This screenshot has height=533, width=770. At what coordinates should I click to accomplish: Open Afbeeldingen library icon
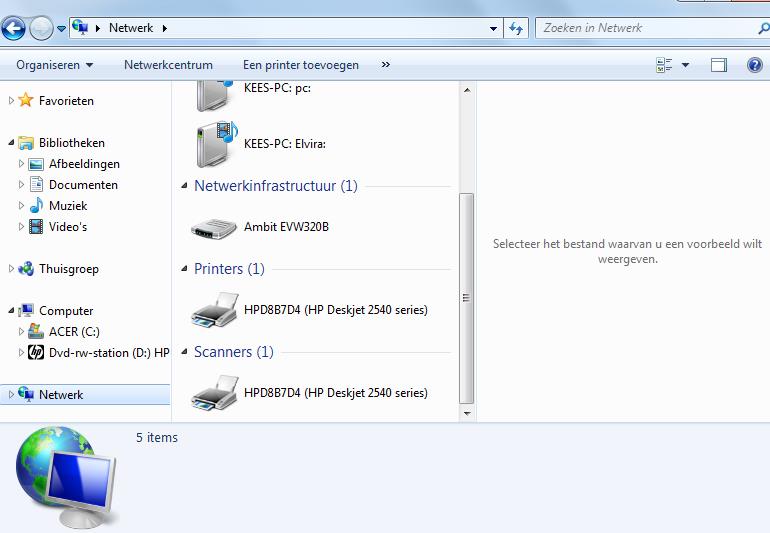pyautogui.click(x=36, y=164)
